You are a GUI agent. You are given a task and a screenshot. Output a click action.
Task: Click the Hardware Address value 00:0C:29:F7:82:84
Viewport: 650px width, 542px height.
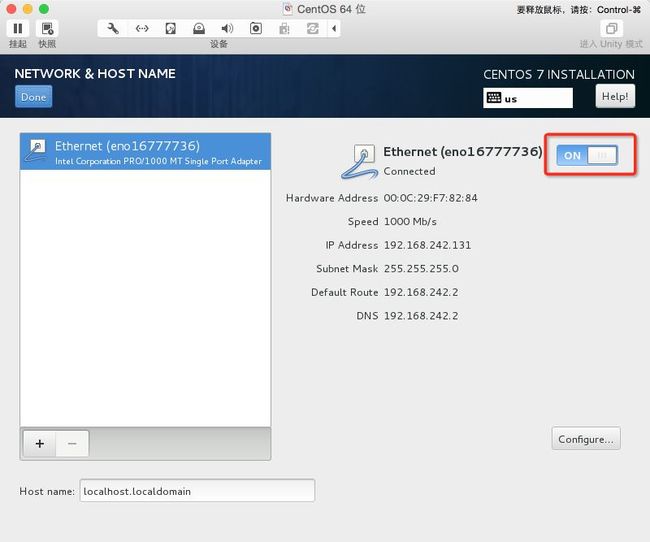click(430, 198)
